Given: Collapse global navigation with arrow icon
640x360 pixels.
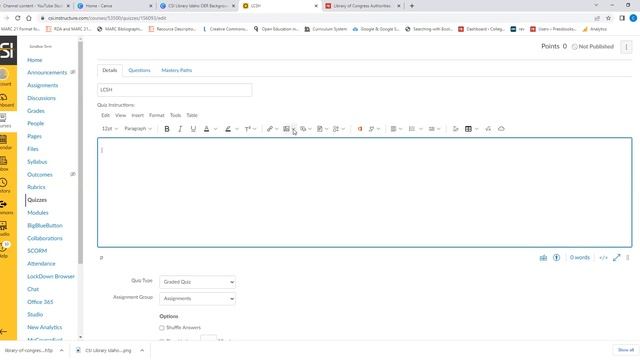Looking at the screenshot, I should click(4, 331).
